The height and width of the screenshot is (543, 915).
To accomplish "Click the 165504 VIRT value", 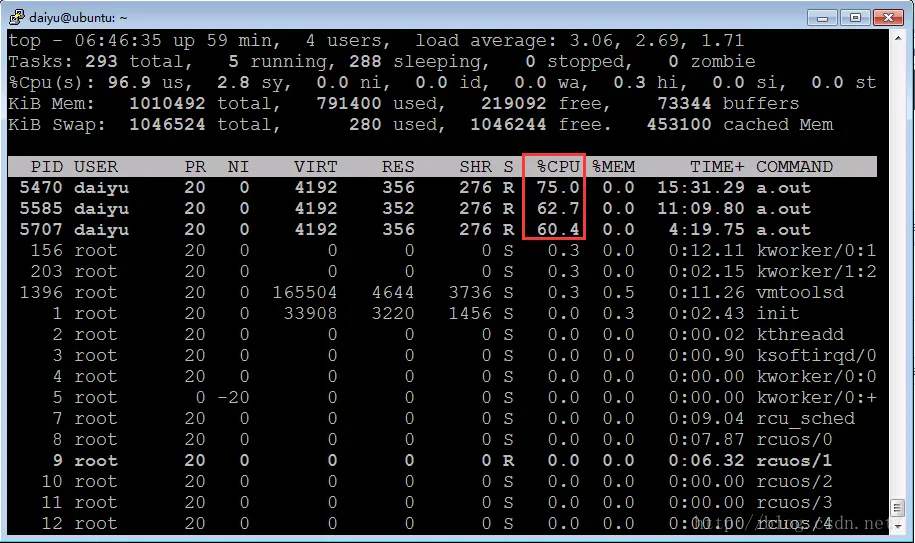I will coord(305,293).
